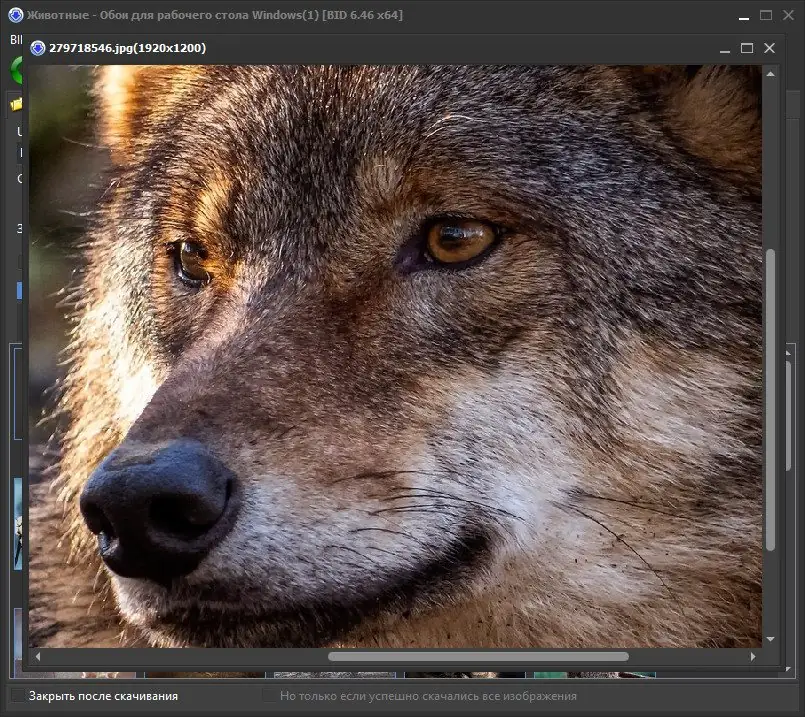
Task: Close the main BID application window
Action: pos(789,15)
